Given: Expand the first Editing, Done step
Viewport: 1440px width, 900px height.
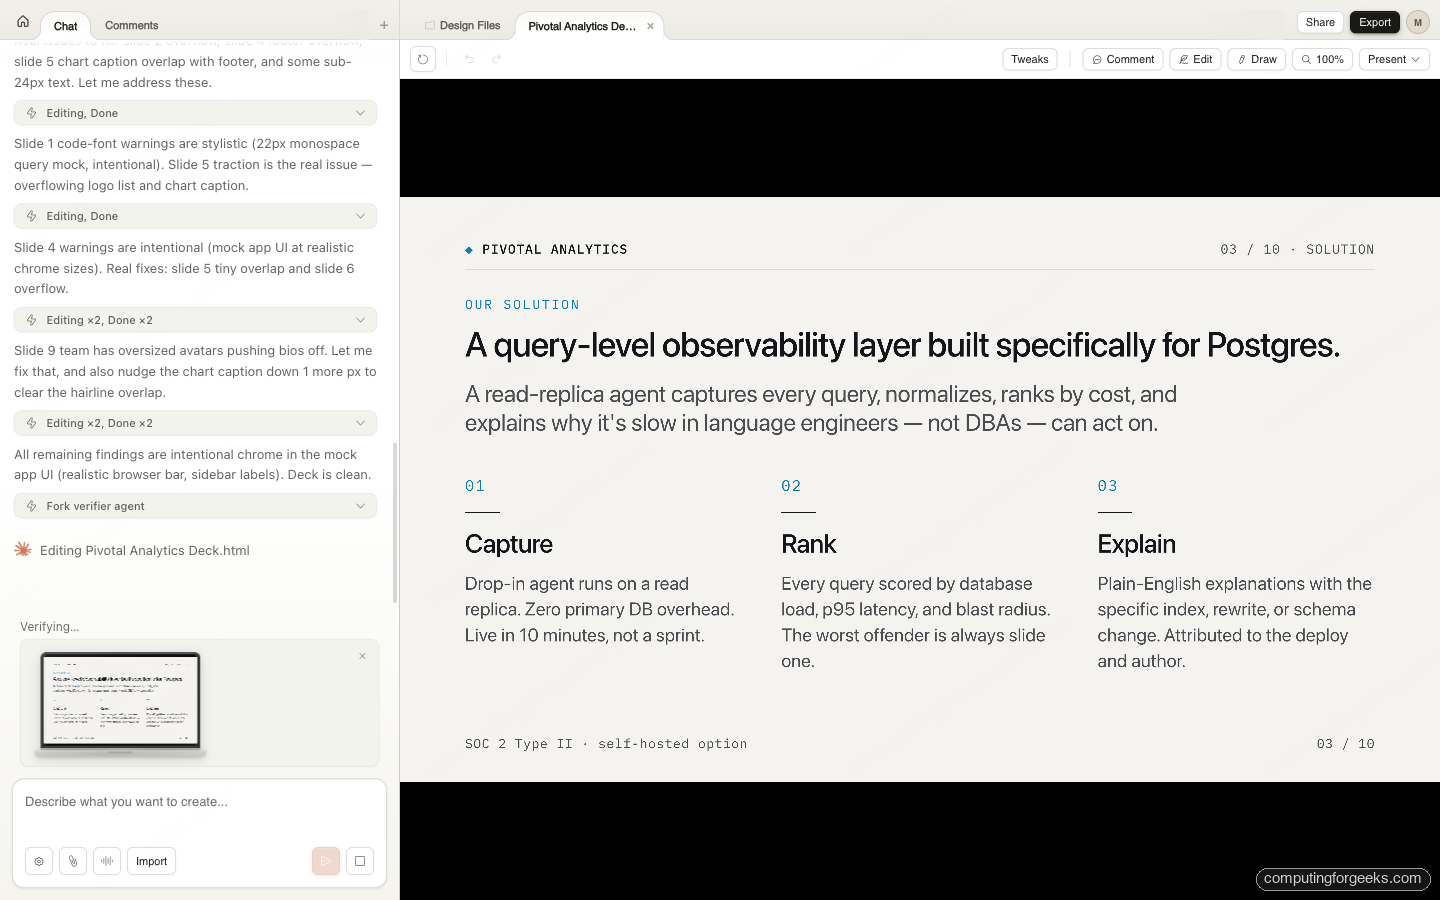Looking at the screenshot, I should tap(195, 113).
